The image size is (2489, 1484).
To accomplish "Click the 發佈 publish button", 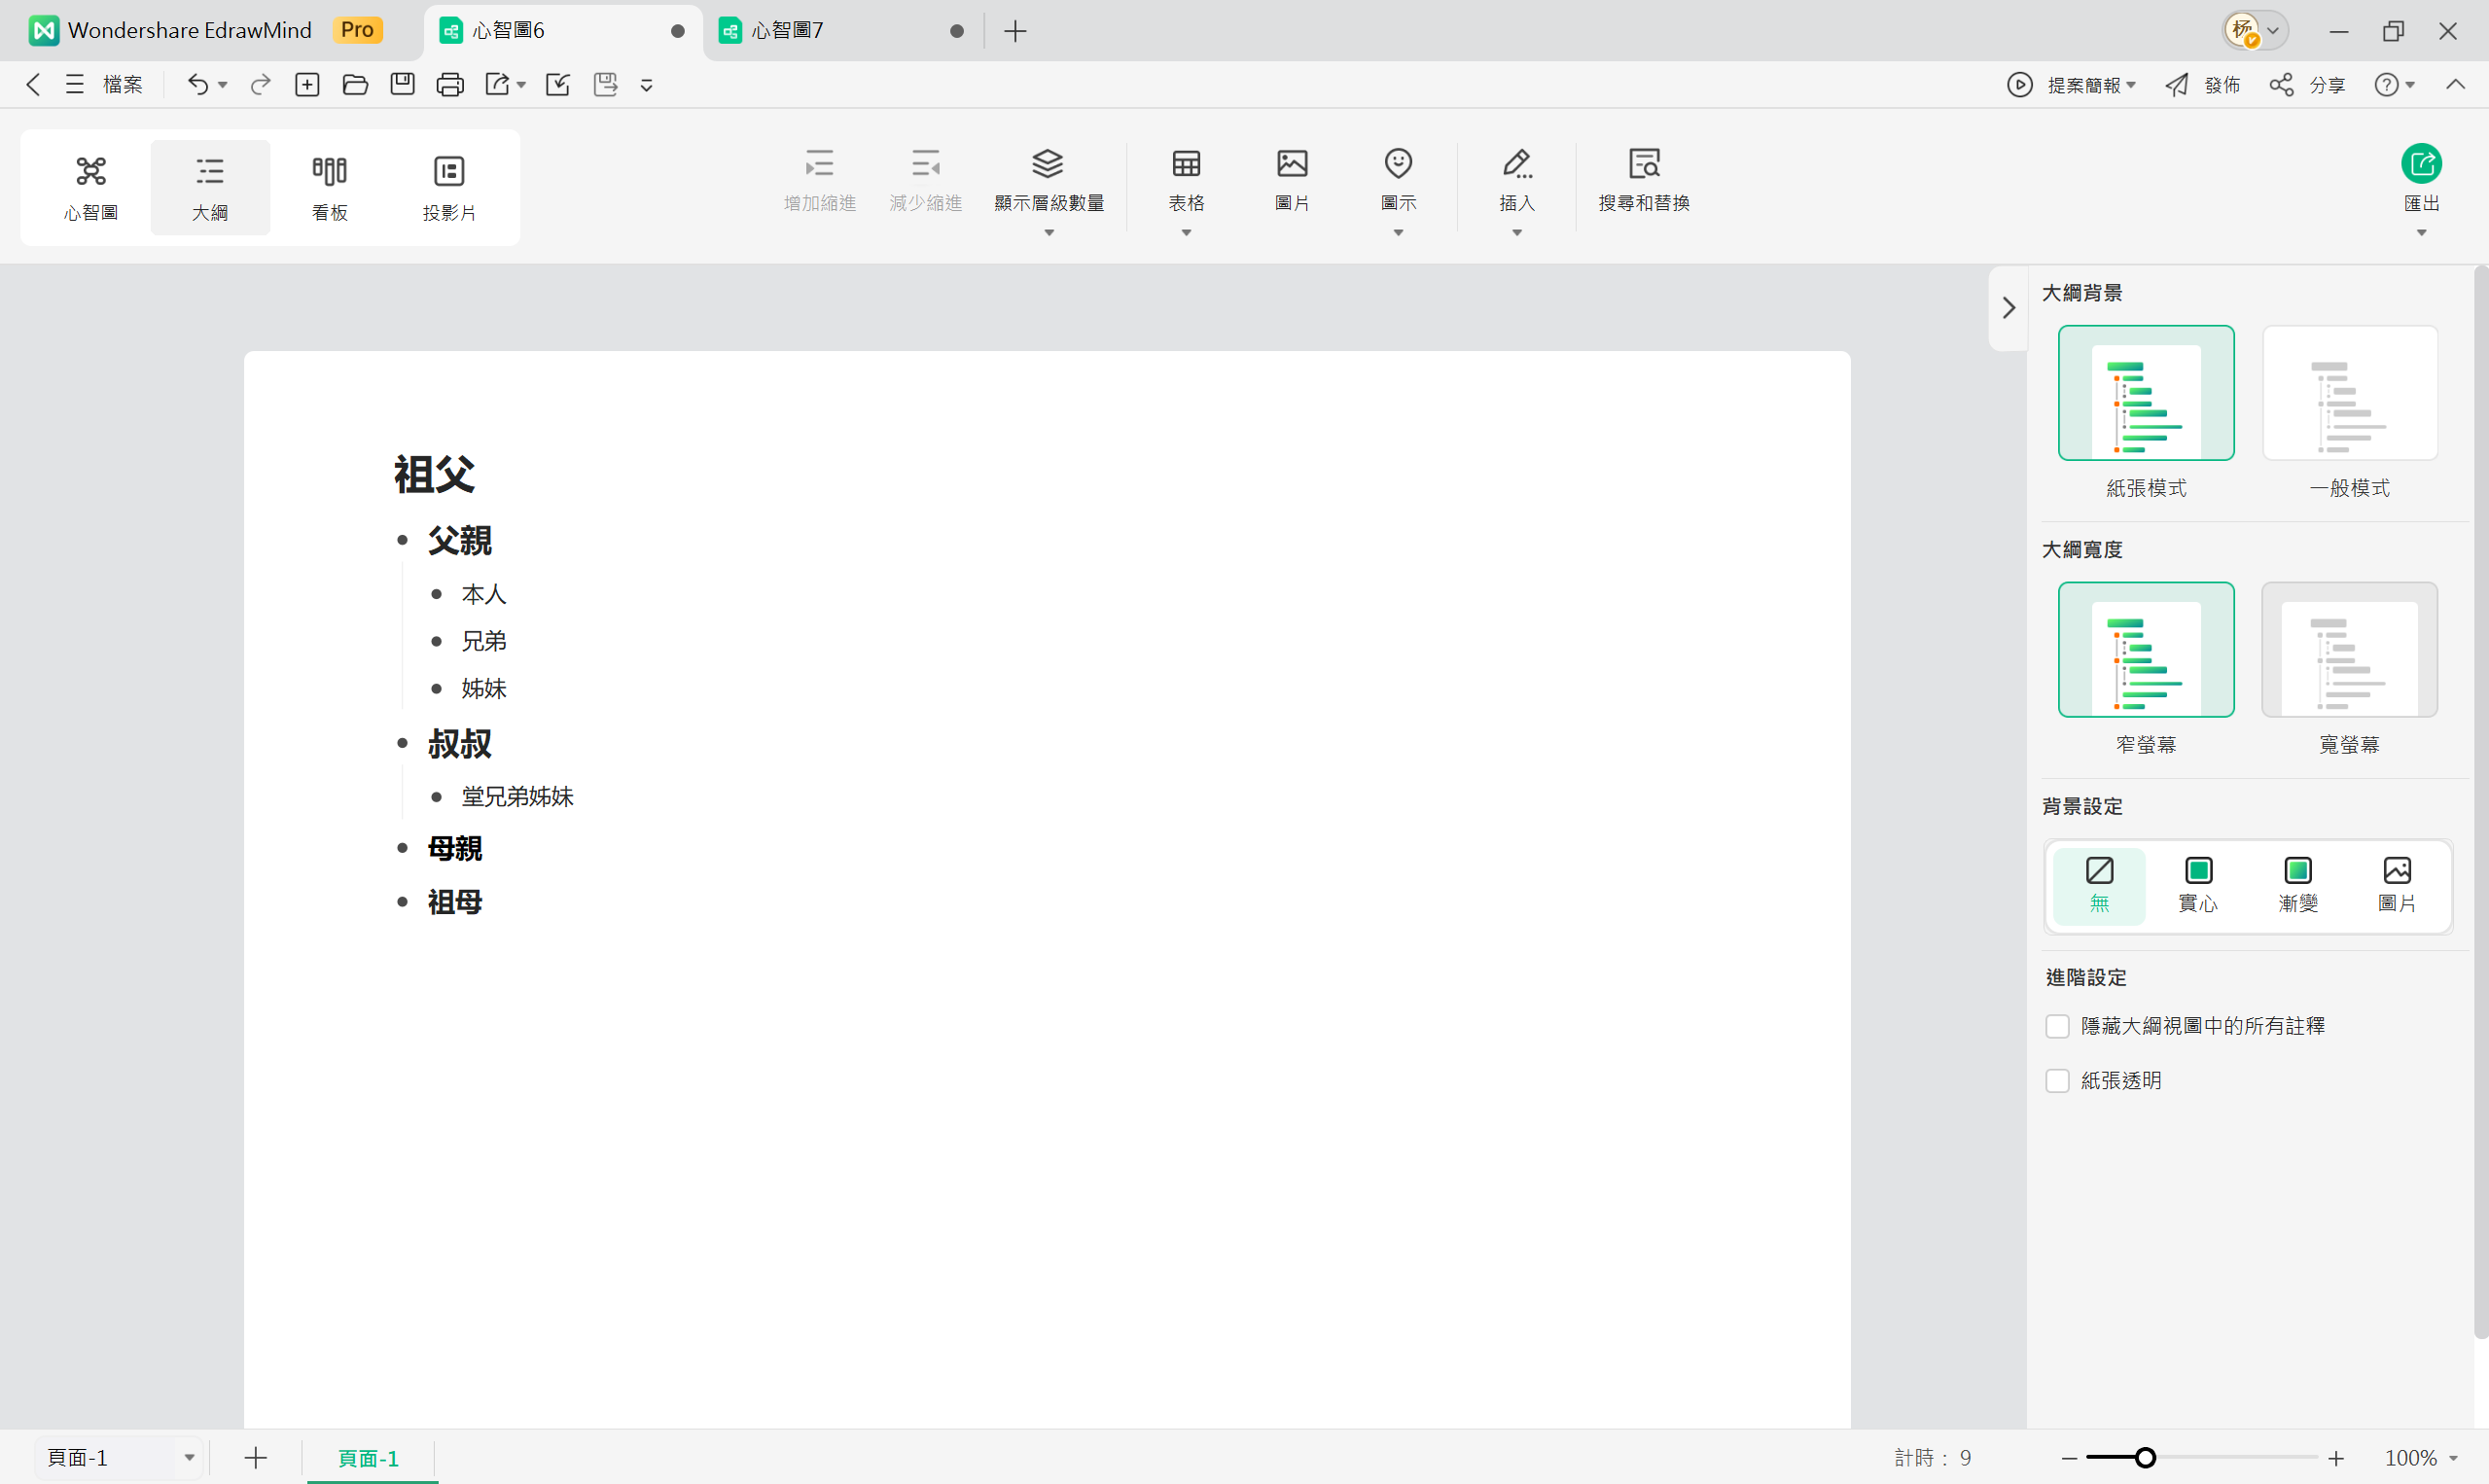I will click(x=2203, y=85).
